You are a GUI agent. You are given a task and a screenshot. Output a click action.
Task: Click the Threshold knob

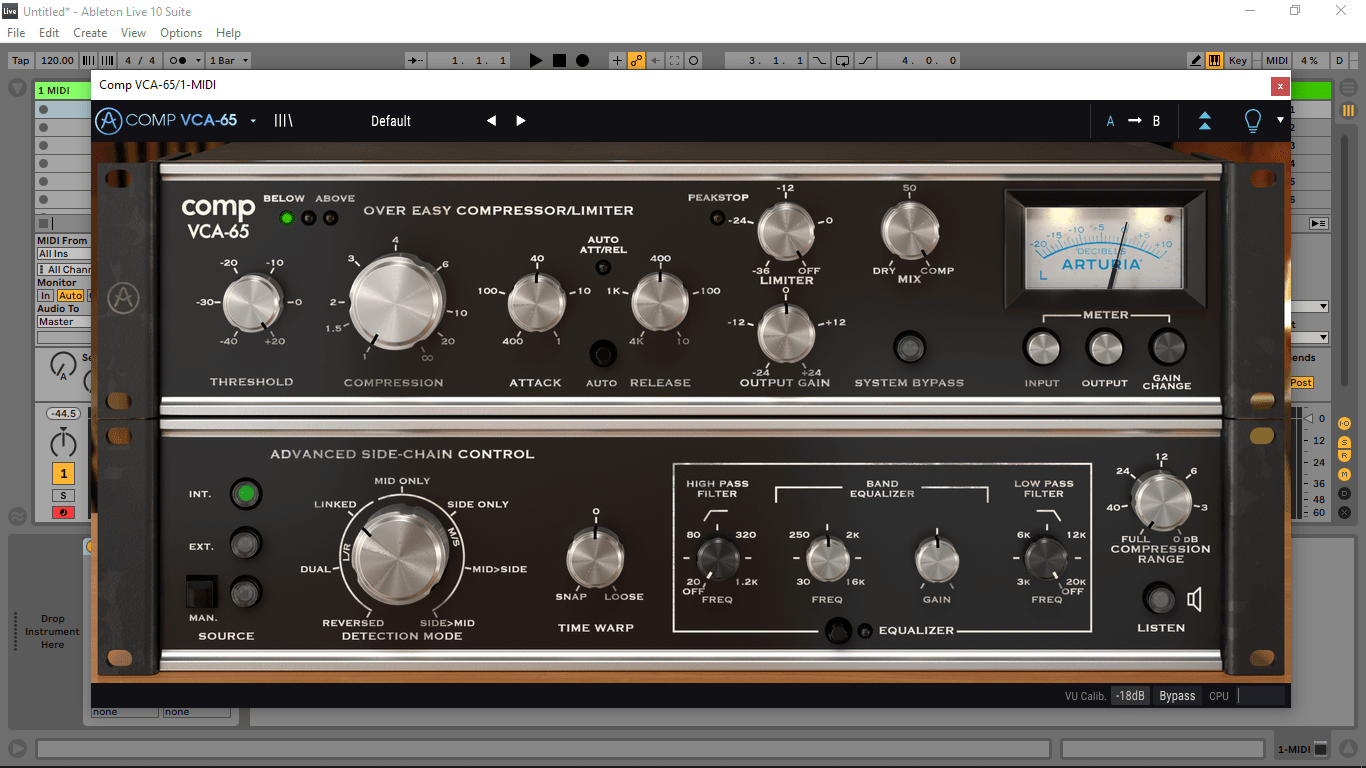tap(252, 304)
